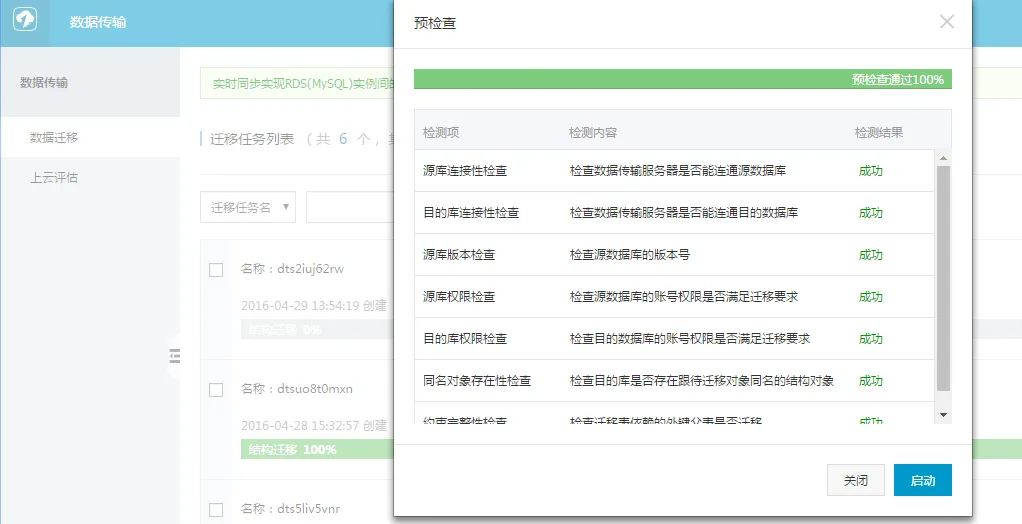Click 成功 result of 源库版本检查
Viewport: 1022px width, 524px height.
coord(871,255)
